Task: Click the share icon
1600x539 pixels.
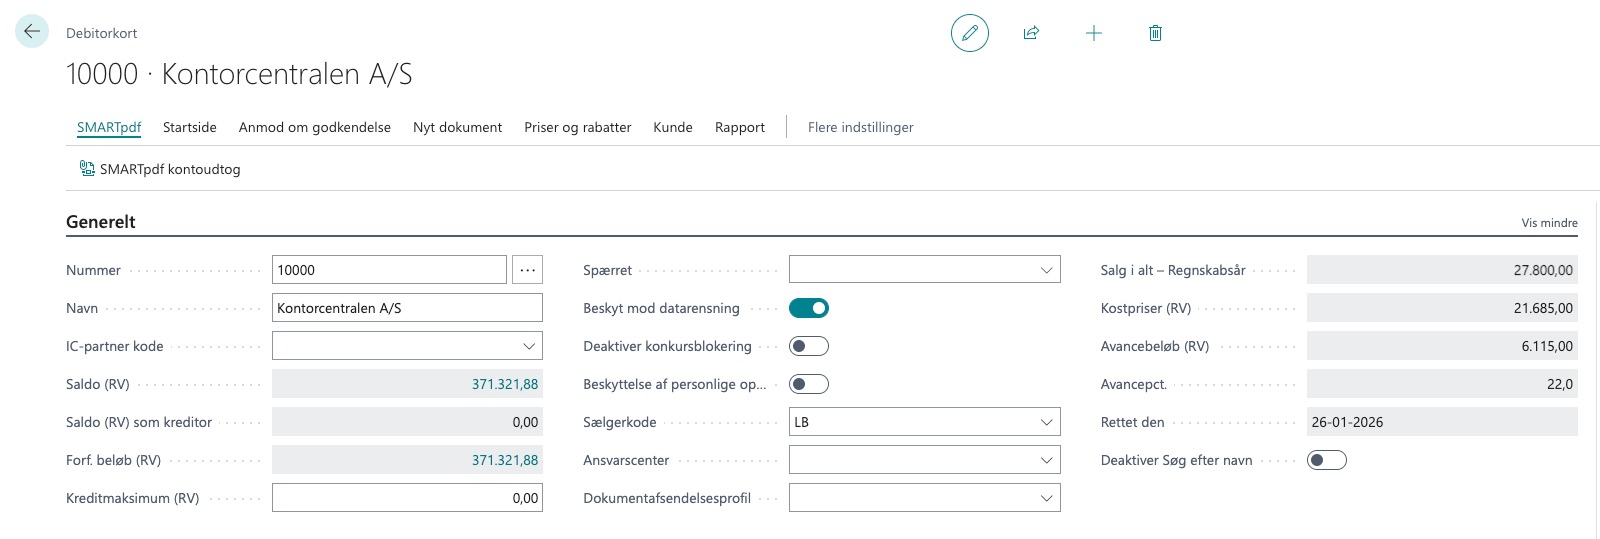Action: coord(1031,33)
